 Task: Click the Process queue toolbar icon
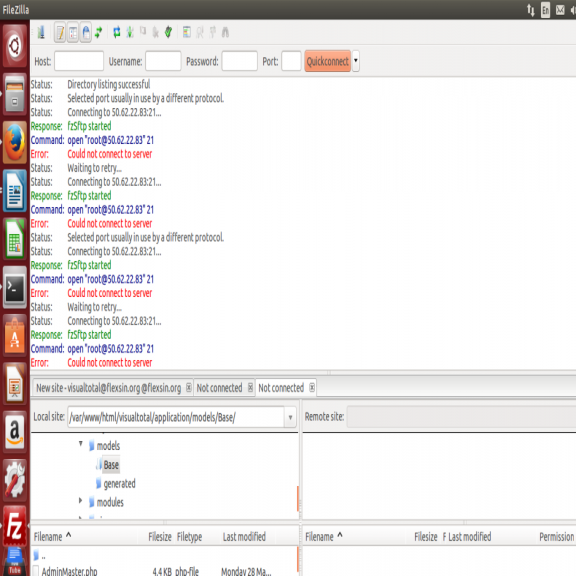pos(130,32)
